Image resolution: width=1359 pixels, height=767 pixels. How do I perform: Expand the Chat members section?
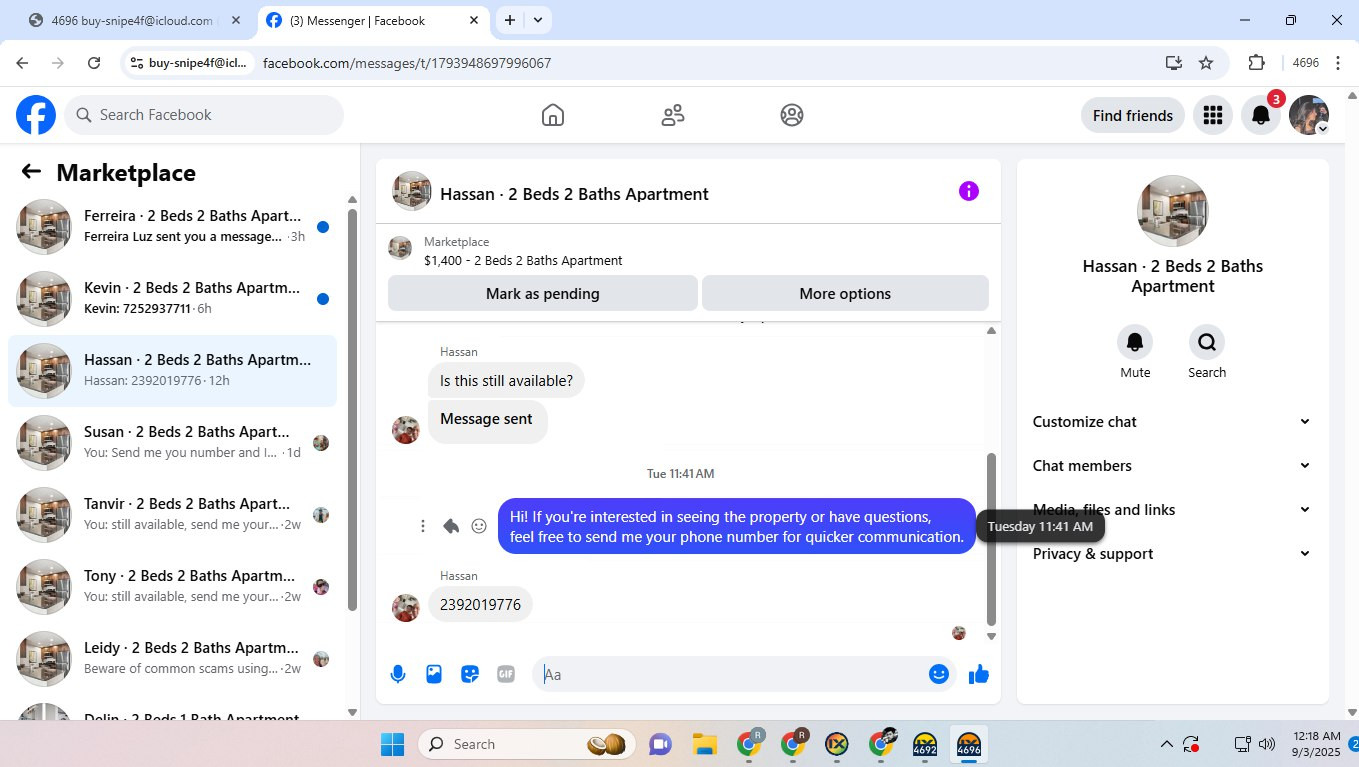[1172, 466]
